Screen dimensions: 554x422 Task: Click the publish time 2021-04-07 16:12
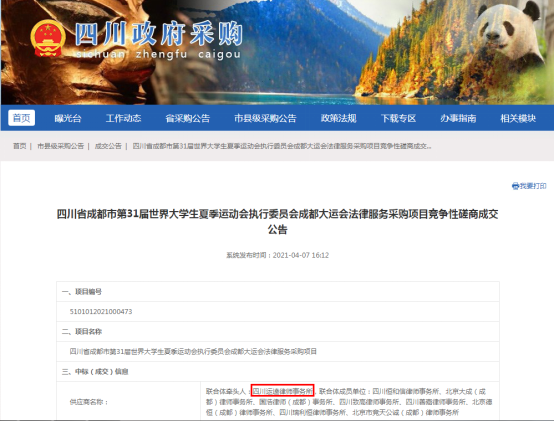[301, 255]
